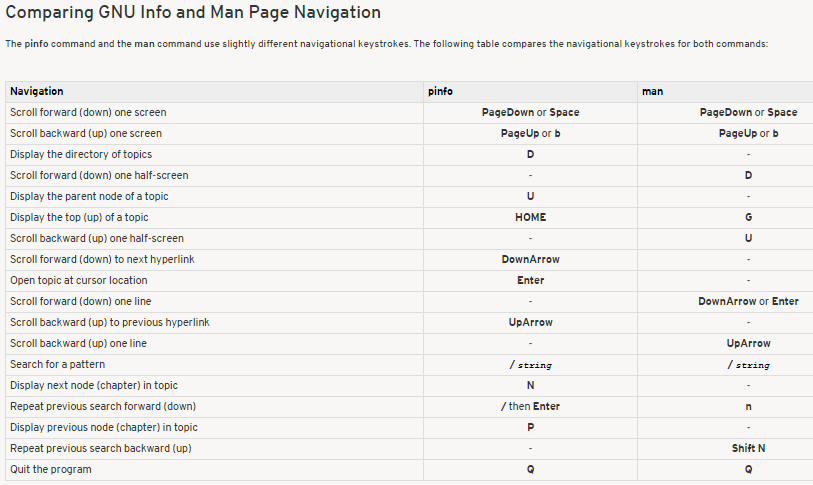Click the 'N' key in the pinfo column

(530, 385)
